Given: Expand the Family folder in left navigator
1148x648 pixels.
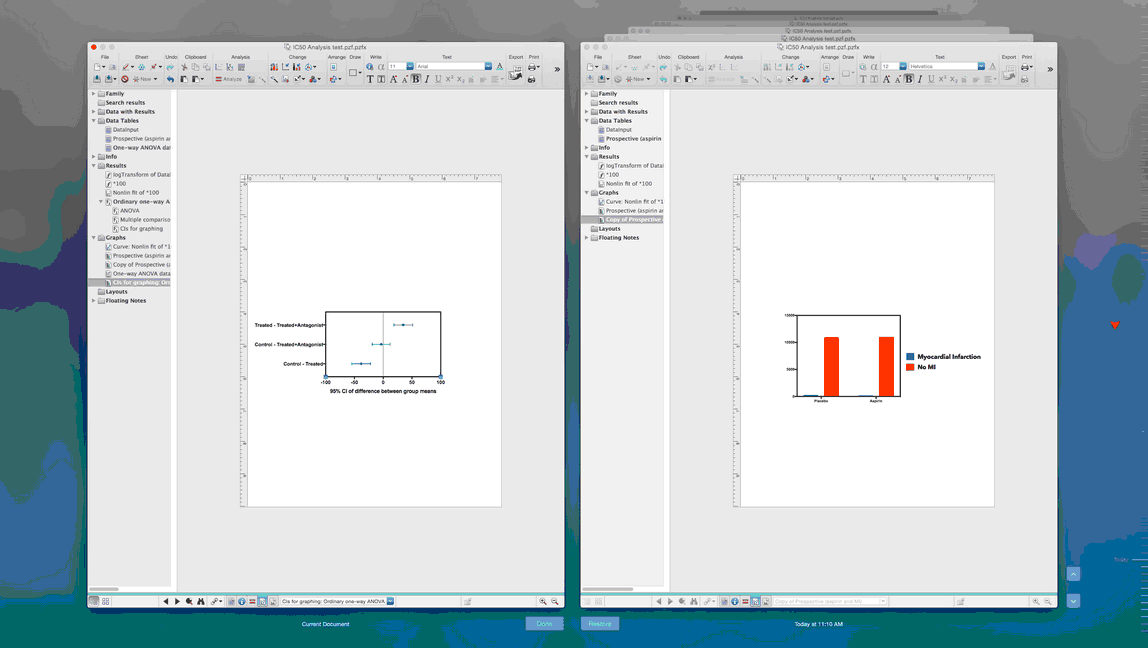Looking at the screenshot, I should (94, 94).
